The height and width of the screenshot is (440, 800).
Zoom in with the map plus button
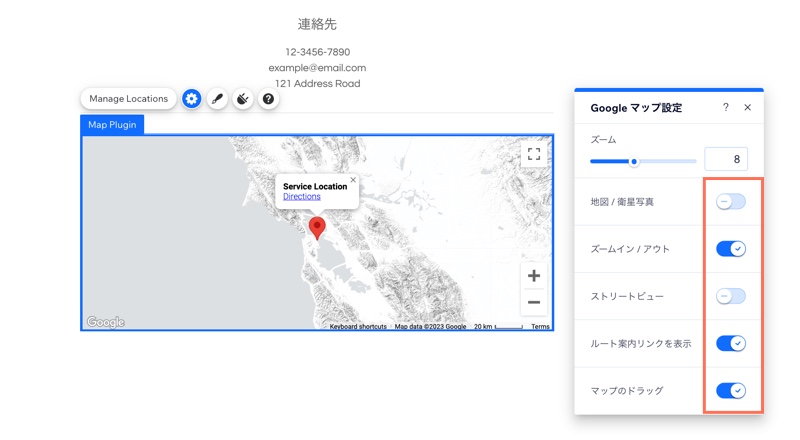pos(534,276)
